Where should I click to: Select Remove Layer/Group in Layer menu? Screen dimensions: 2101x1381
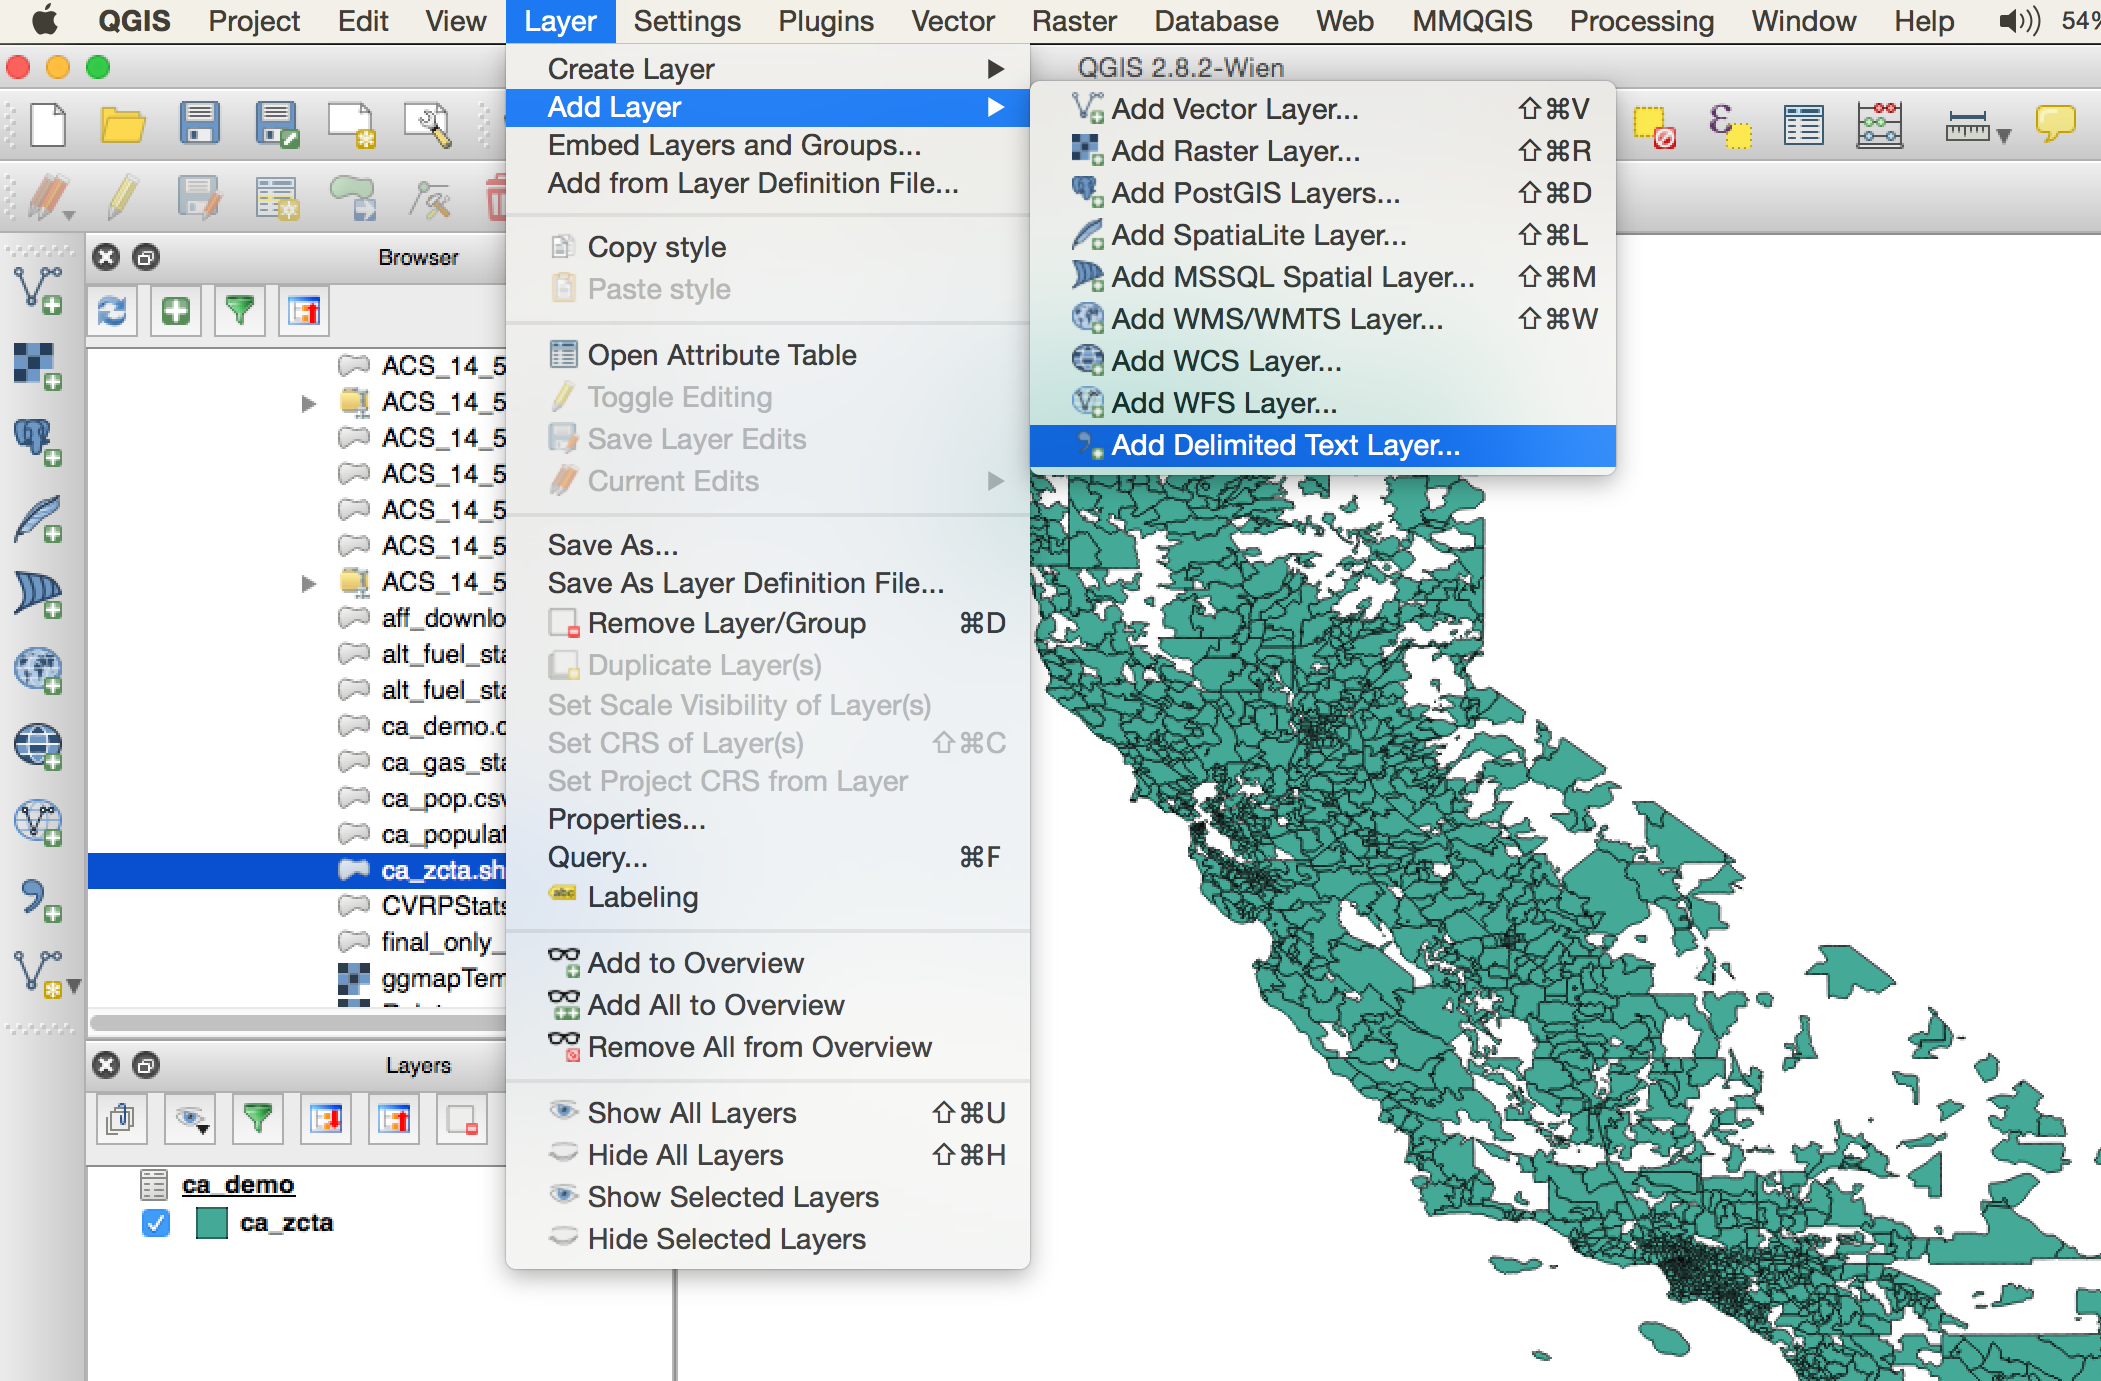pos(768,623)
